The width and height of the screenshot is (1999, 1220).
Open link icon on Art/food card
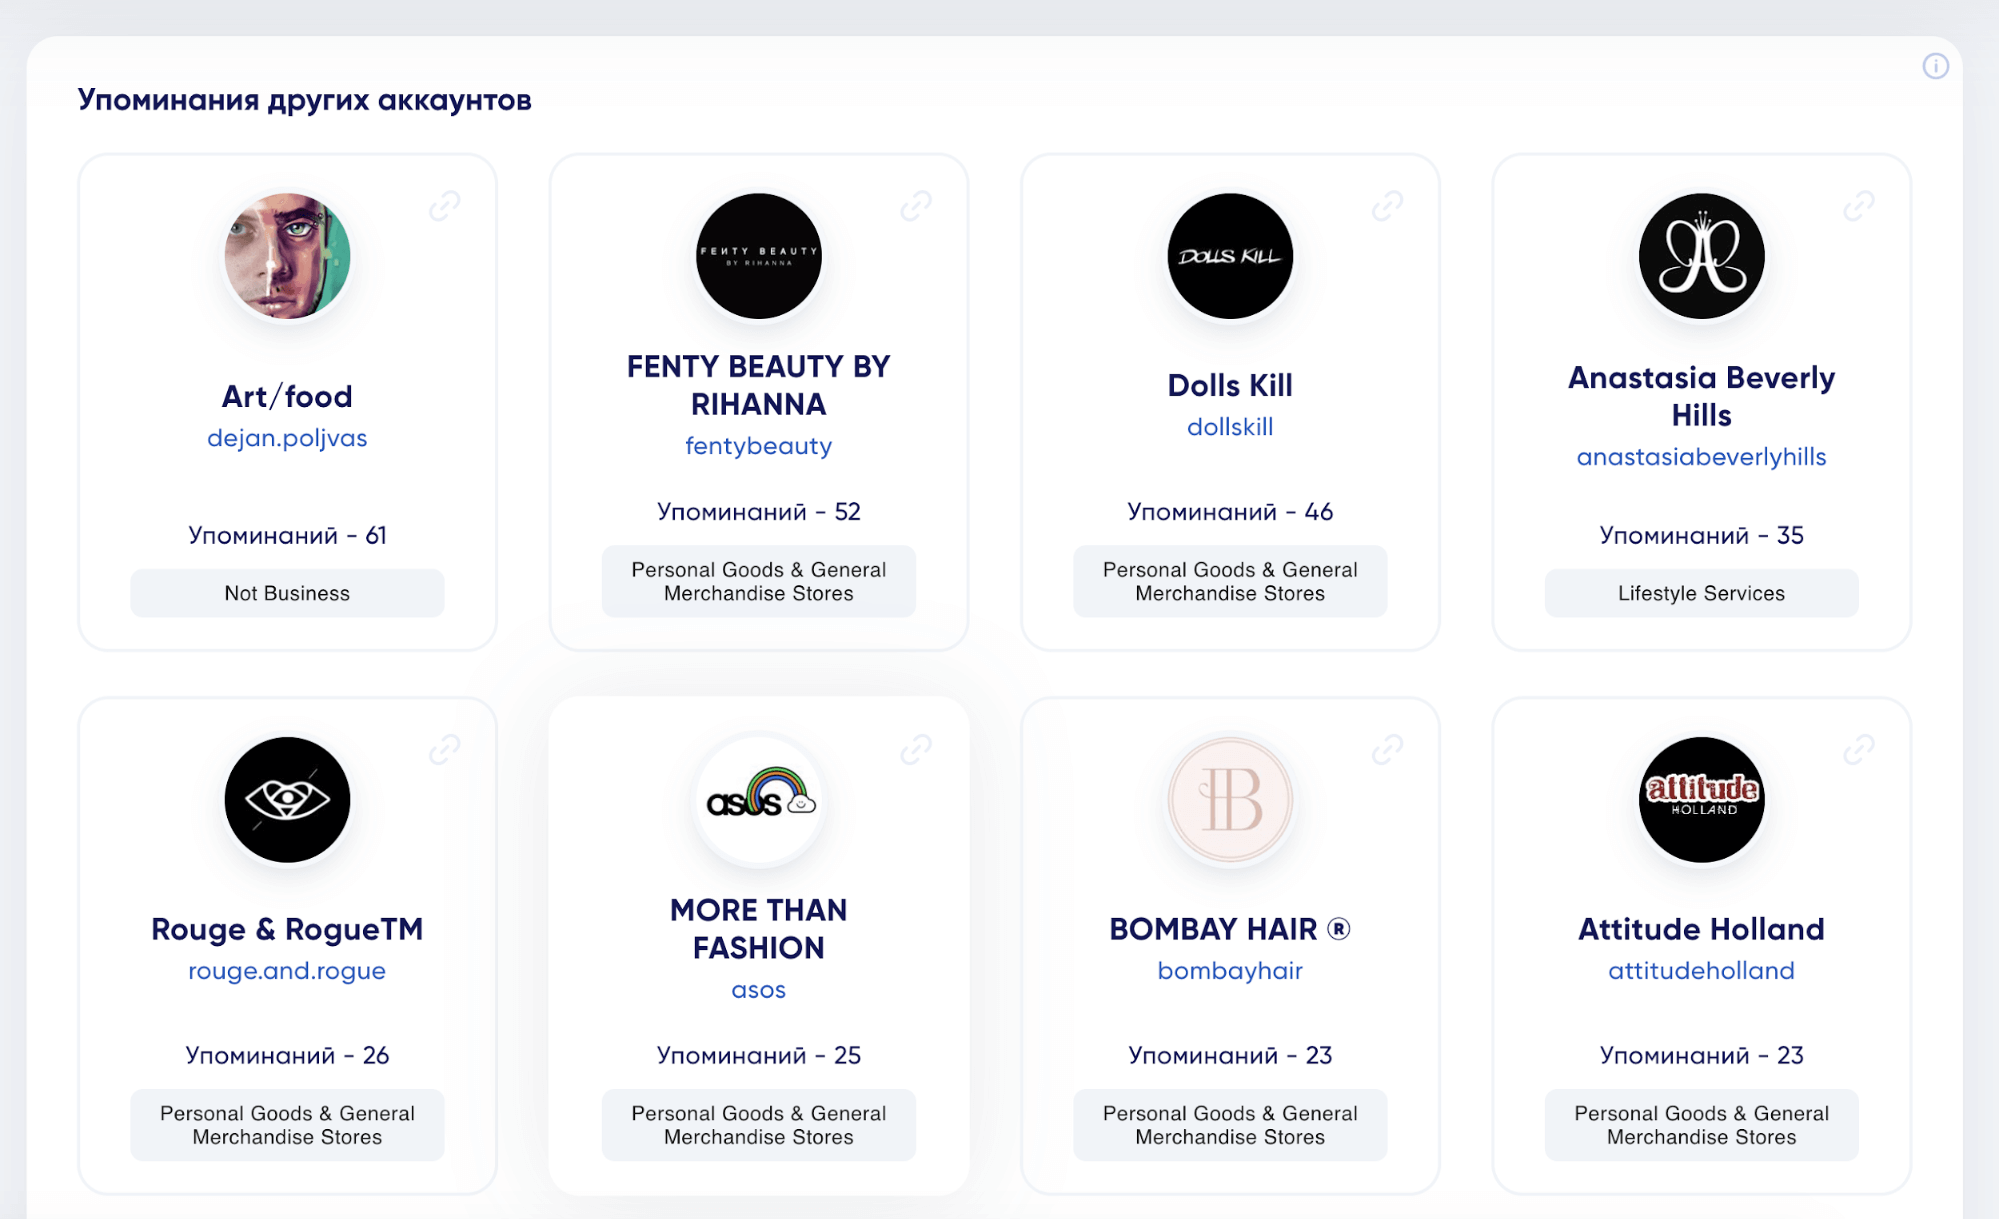coord(445,206)
